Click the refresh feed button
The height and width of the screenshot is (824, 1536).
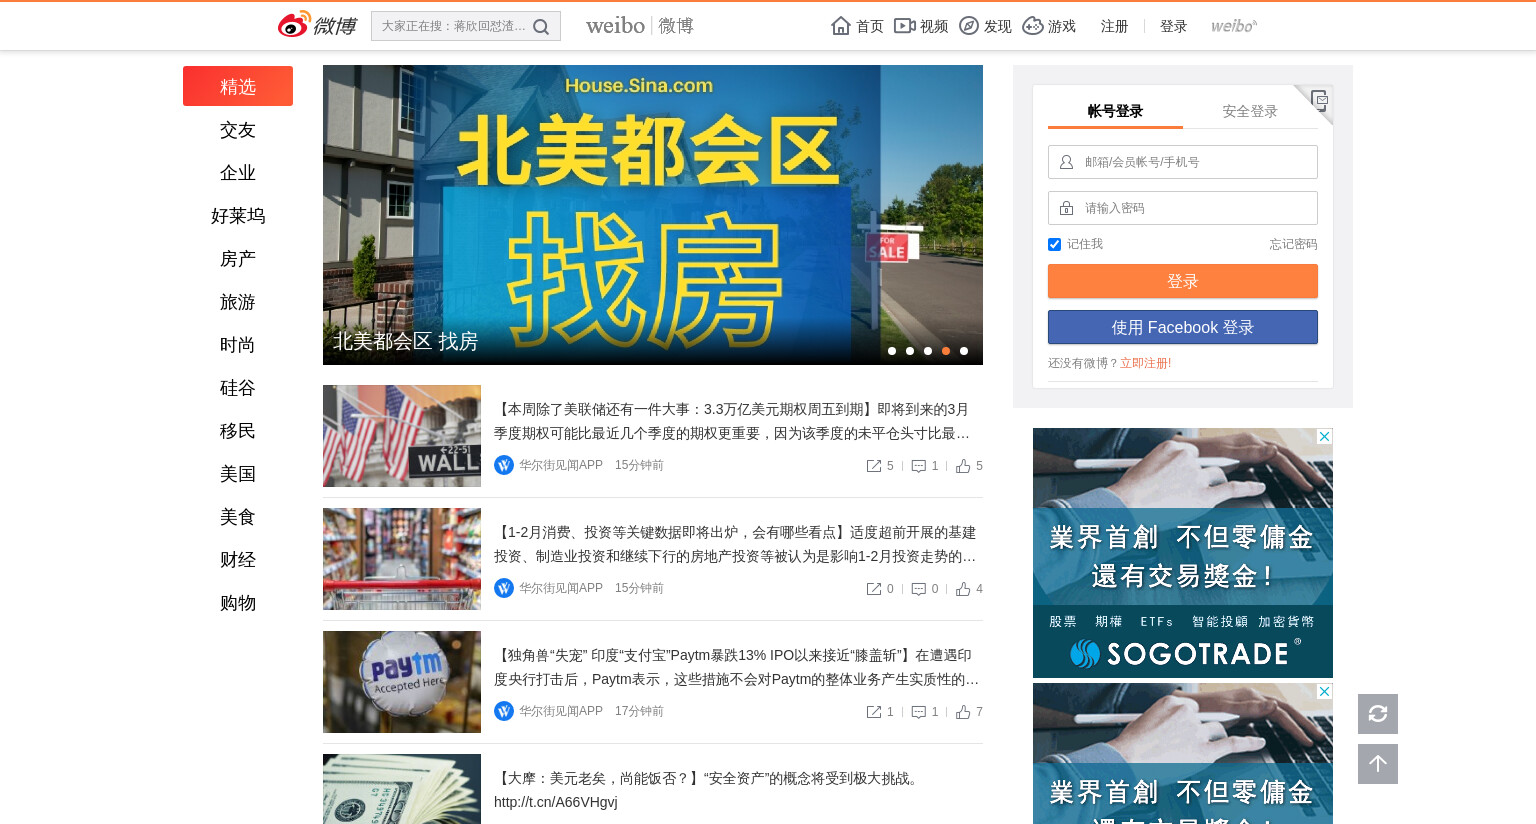[x=1378, y=714]
